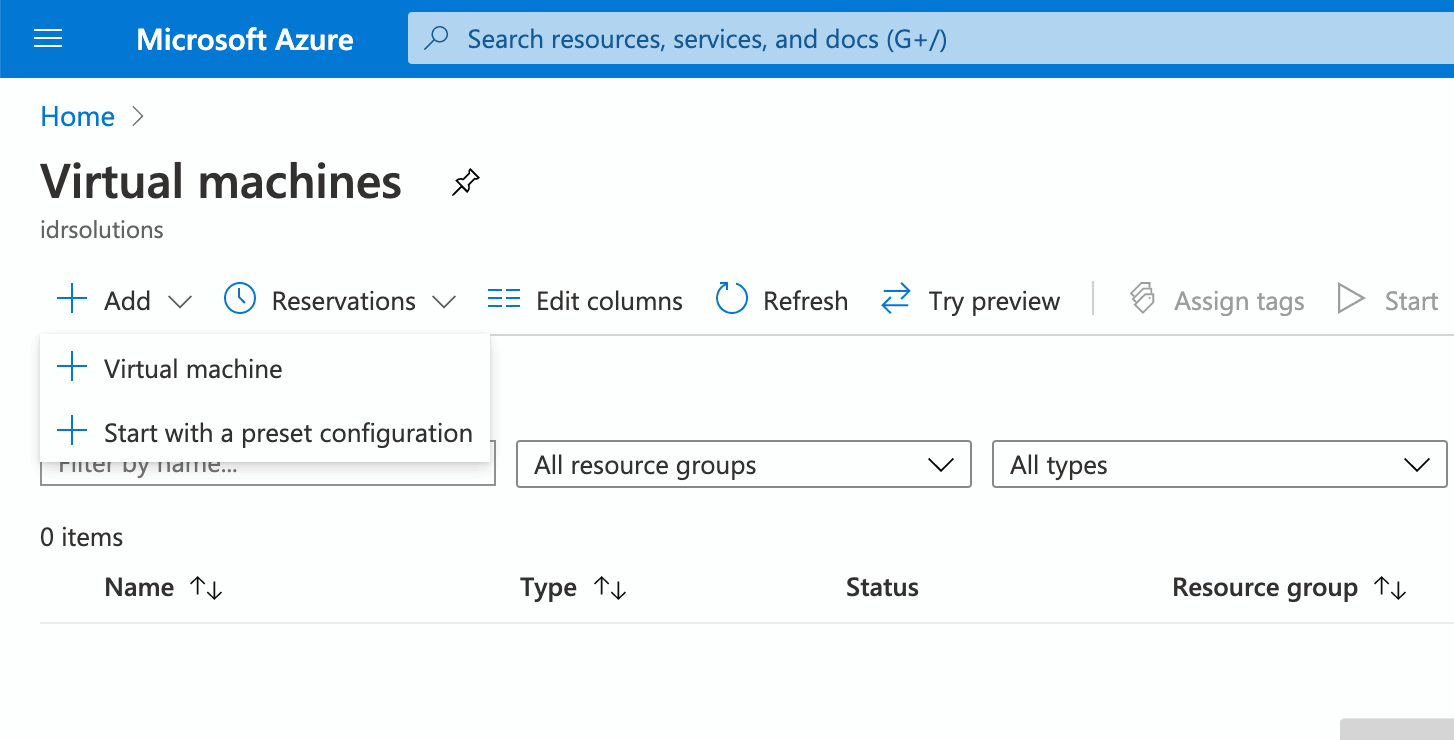The width and height of the screenshot is (1454, 740).
Task: Collapse the Add dropdown chevron
Action: [x=179, y=301]
